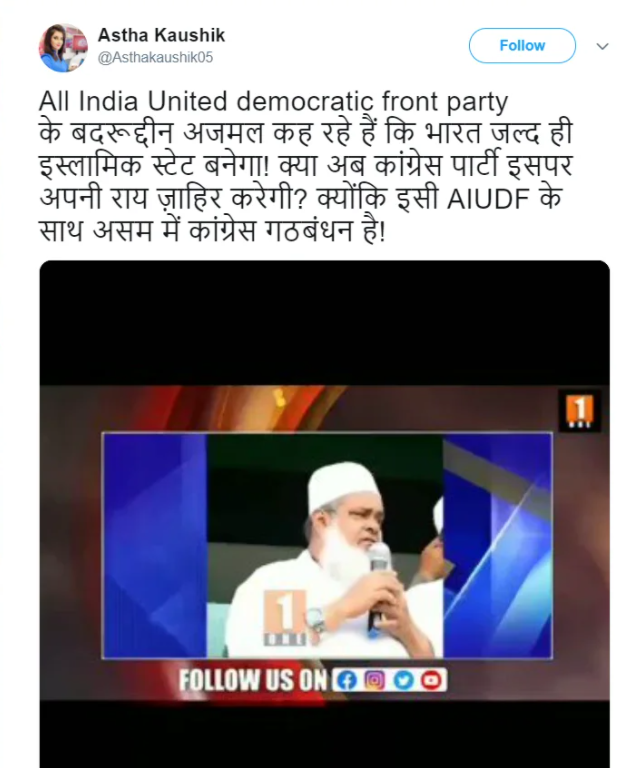The height and width of the screenshot is (768, 639).
Task: Click the Facebook icon in video banner
Action: coord(346,680)
